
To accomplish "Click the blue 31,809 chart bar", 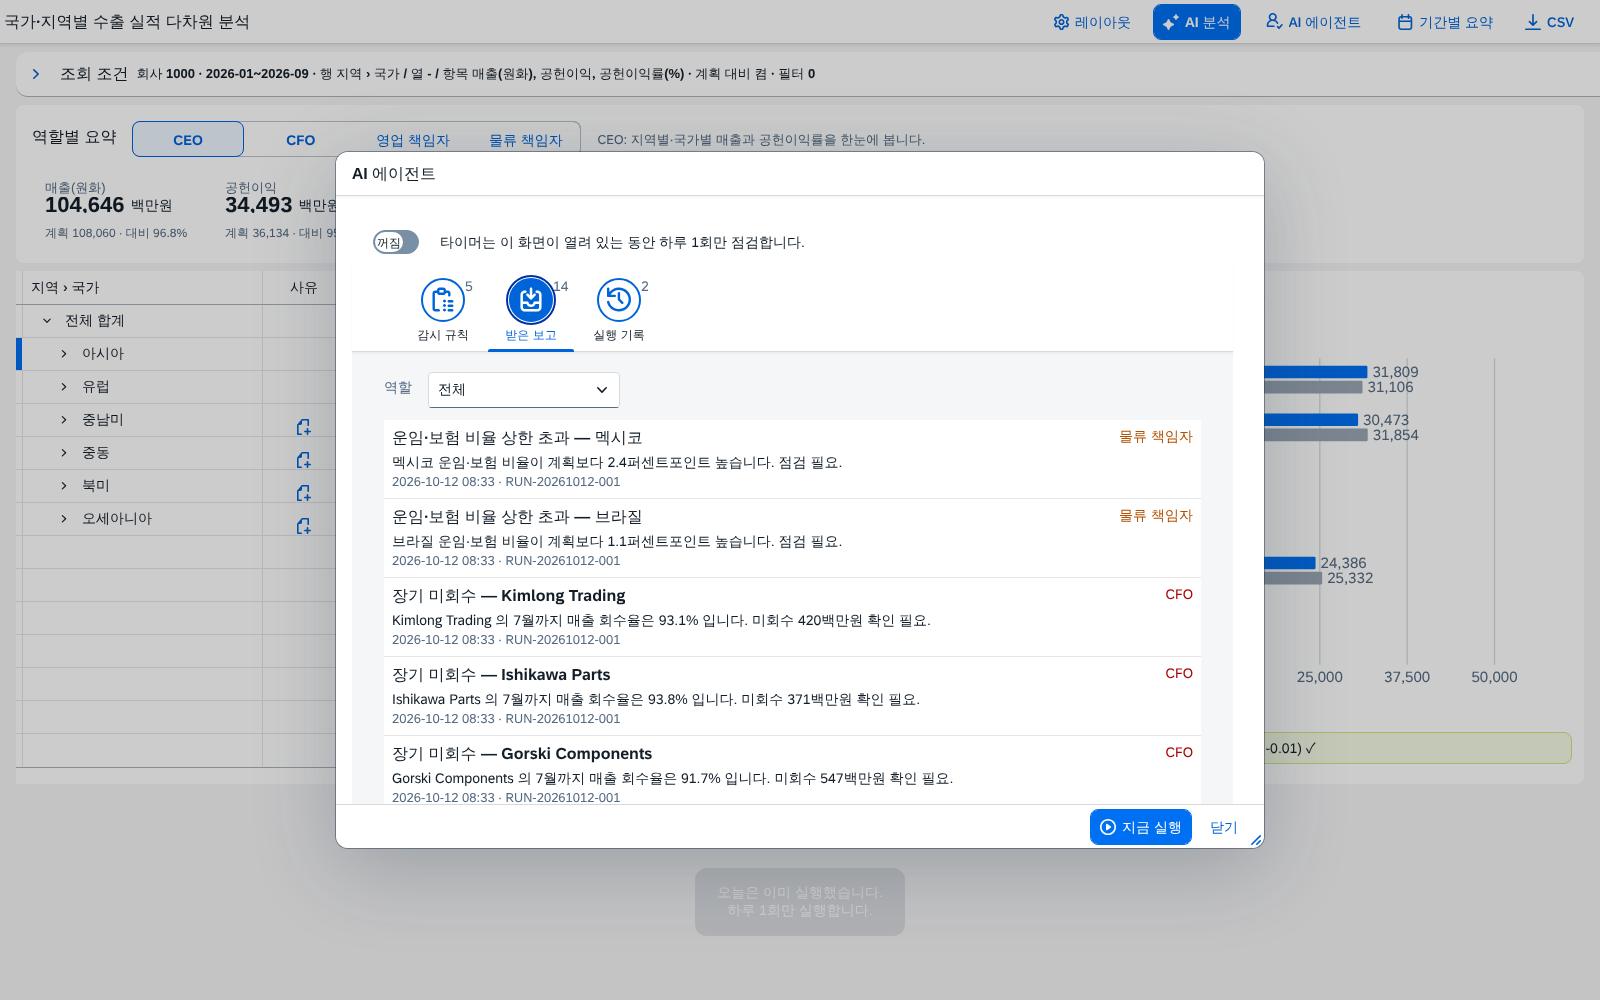I will click(x=1315, y=372).
